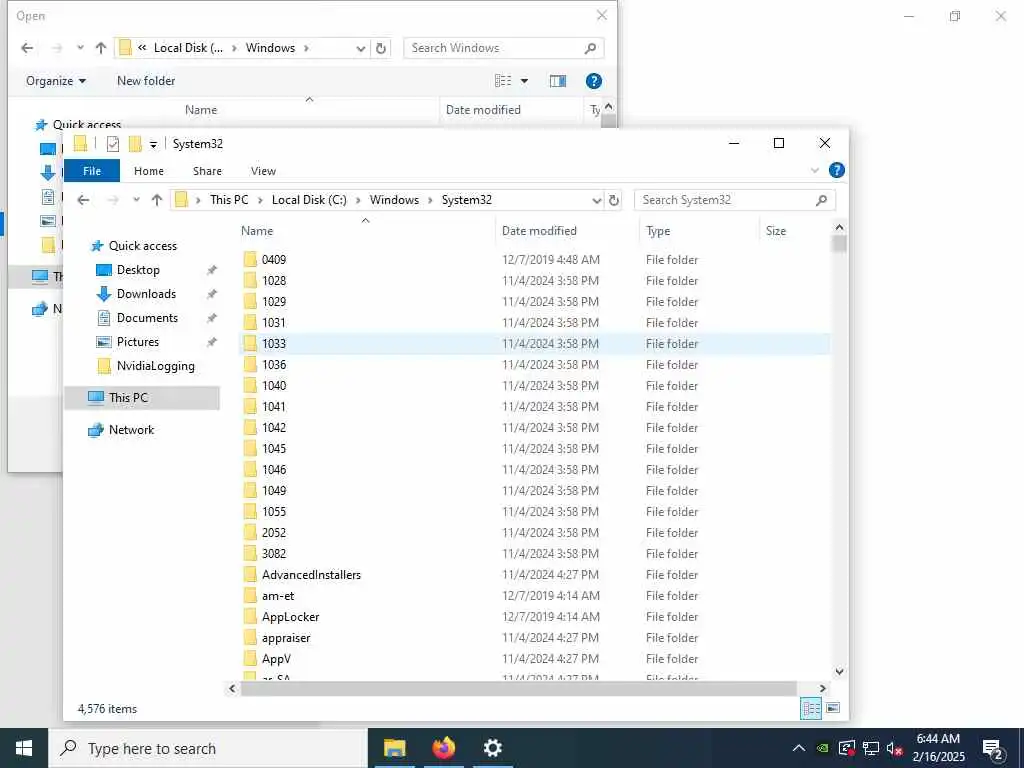This screenshot has height=768, width=1024.
Task: Go up one level in System32 window
Action: point(157,200)
